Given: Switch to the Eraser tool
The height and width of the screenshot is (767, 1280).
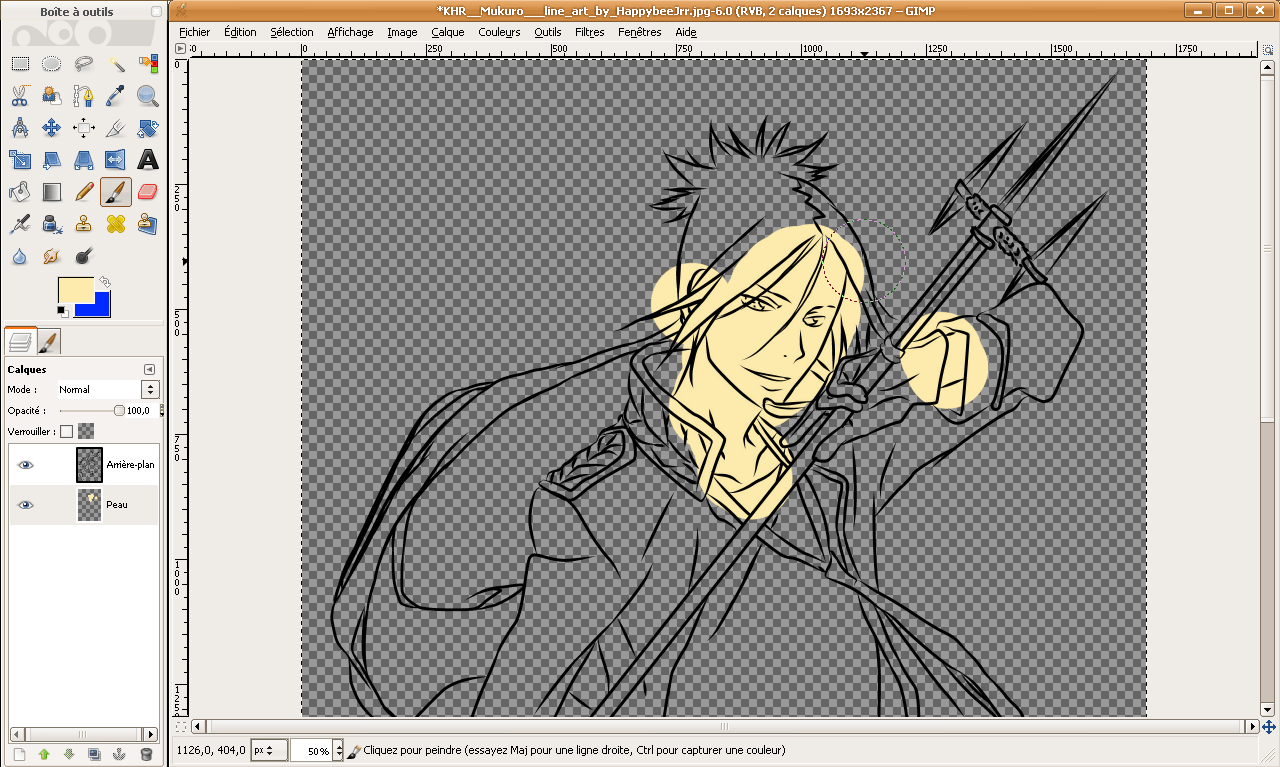Looking at the screenshot, I should tap(148, 190).
